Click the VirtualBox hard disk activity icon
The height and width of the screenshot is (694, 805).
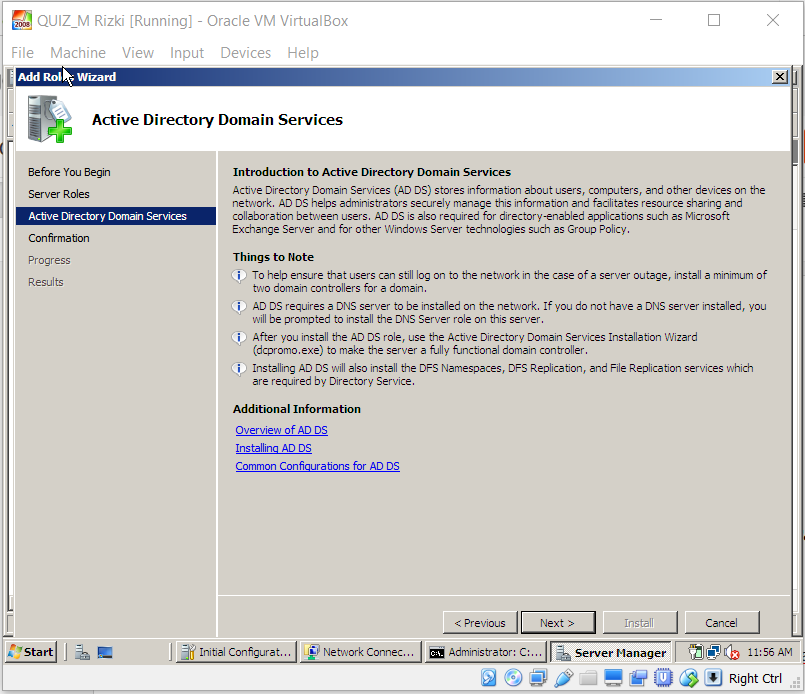[488, 678]
